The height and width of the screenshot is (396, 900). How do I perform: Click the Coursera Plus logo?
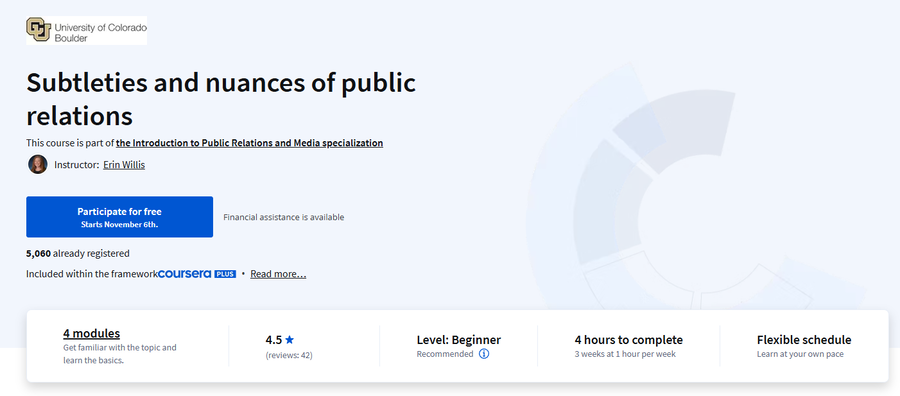[197, 274]
